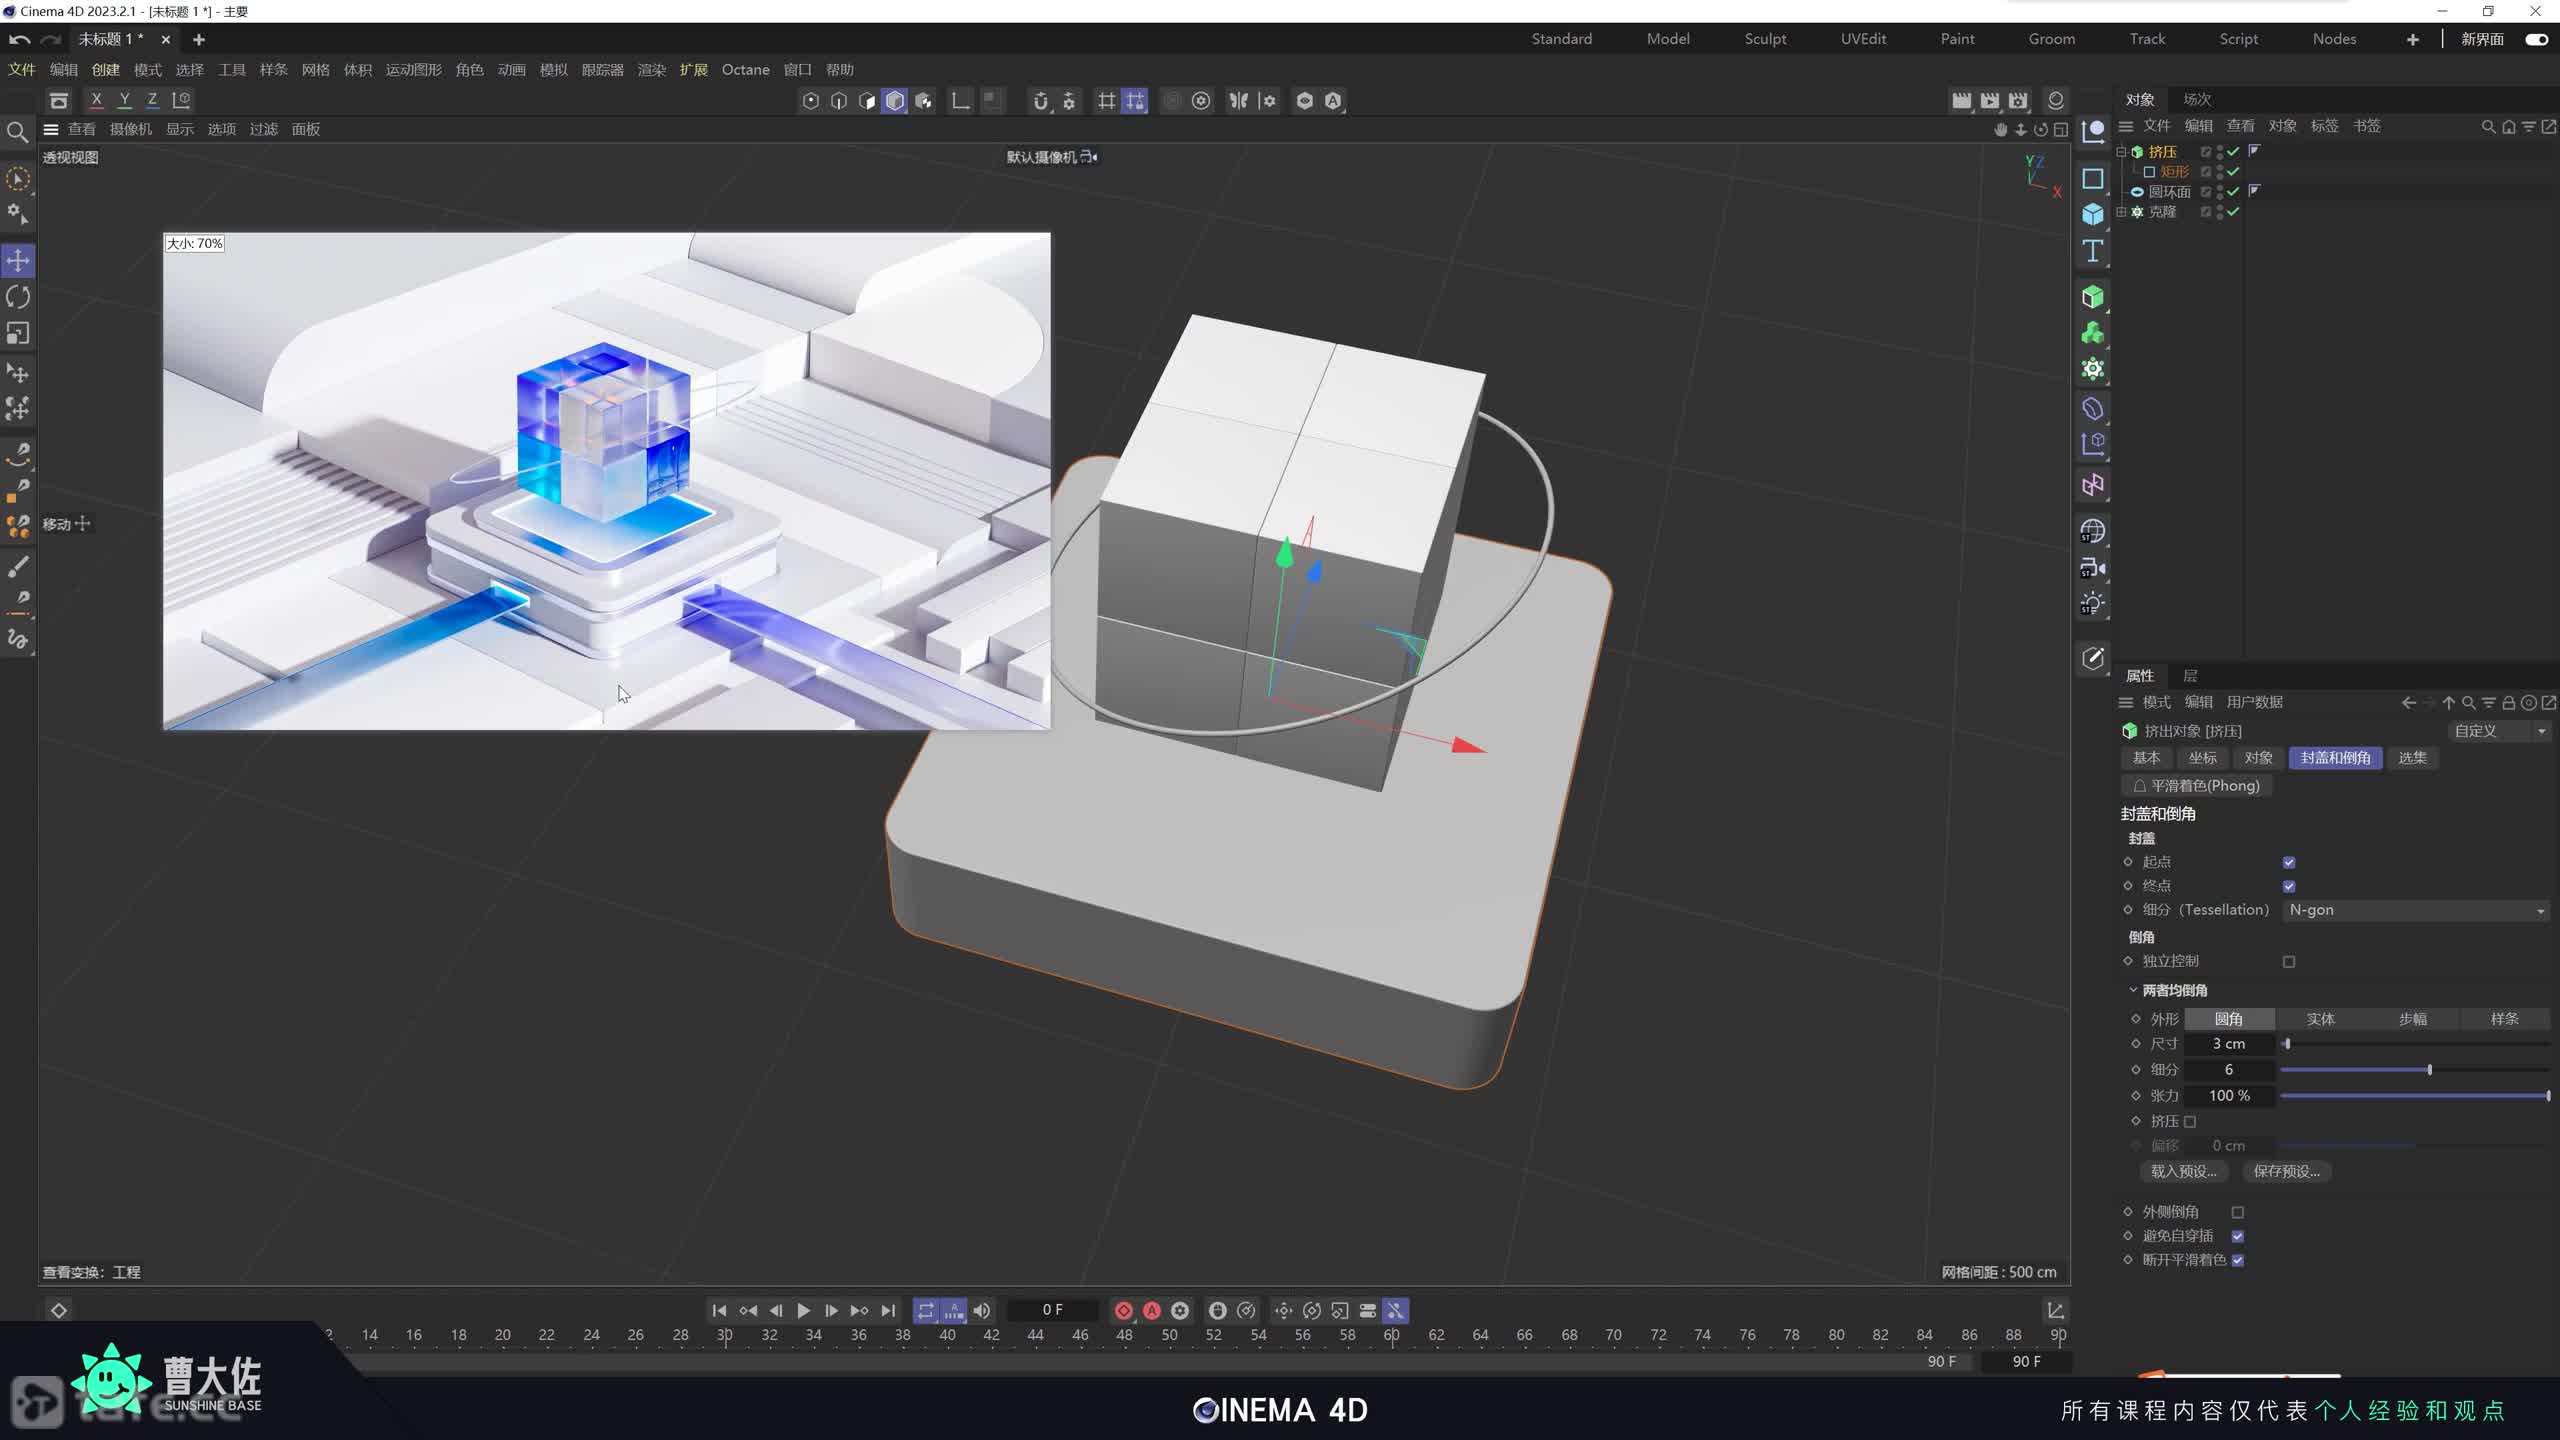Click the record active objects button

pos(1124,1310)
